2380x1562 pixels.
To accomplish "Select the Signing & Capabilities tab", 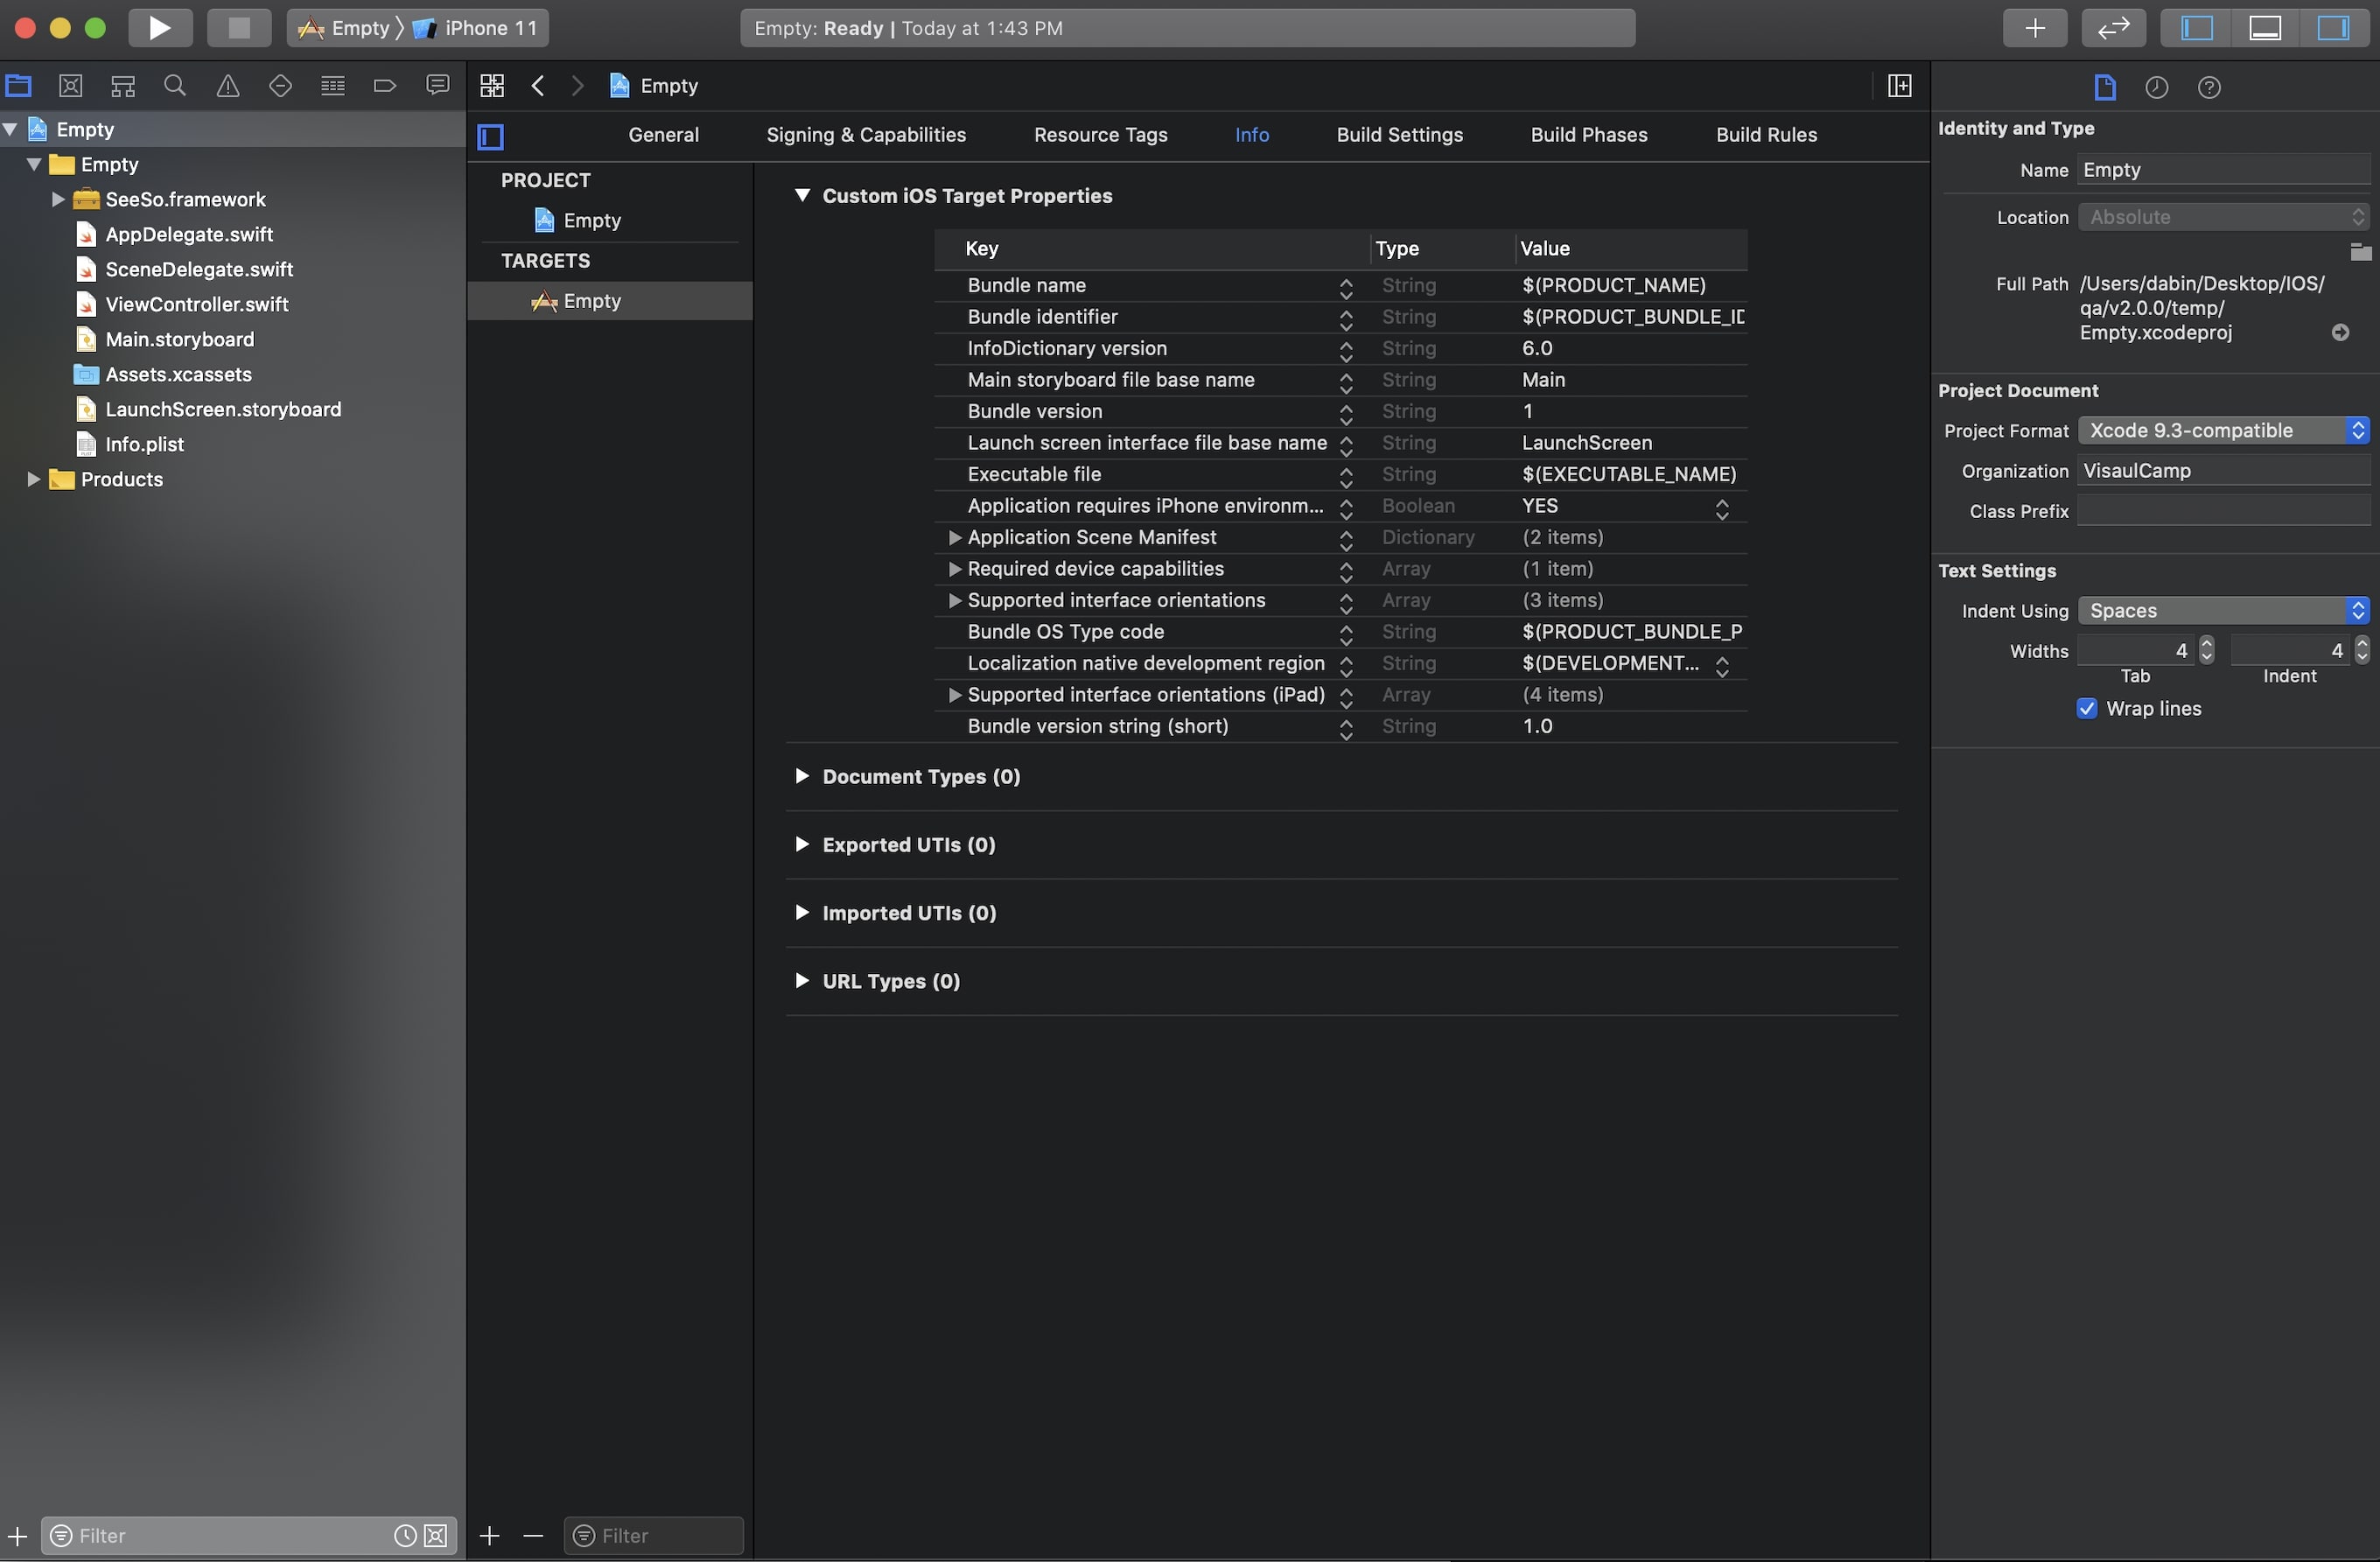I will pos(866,134).
